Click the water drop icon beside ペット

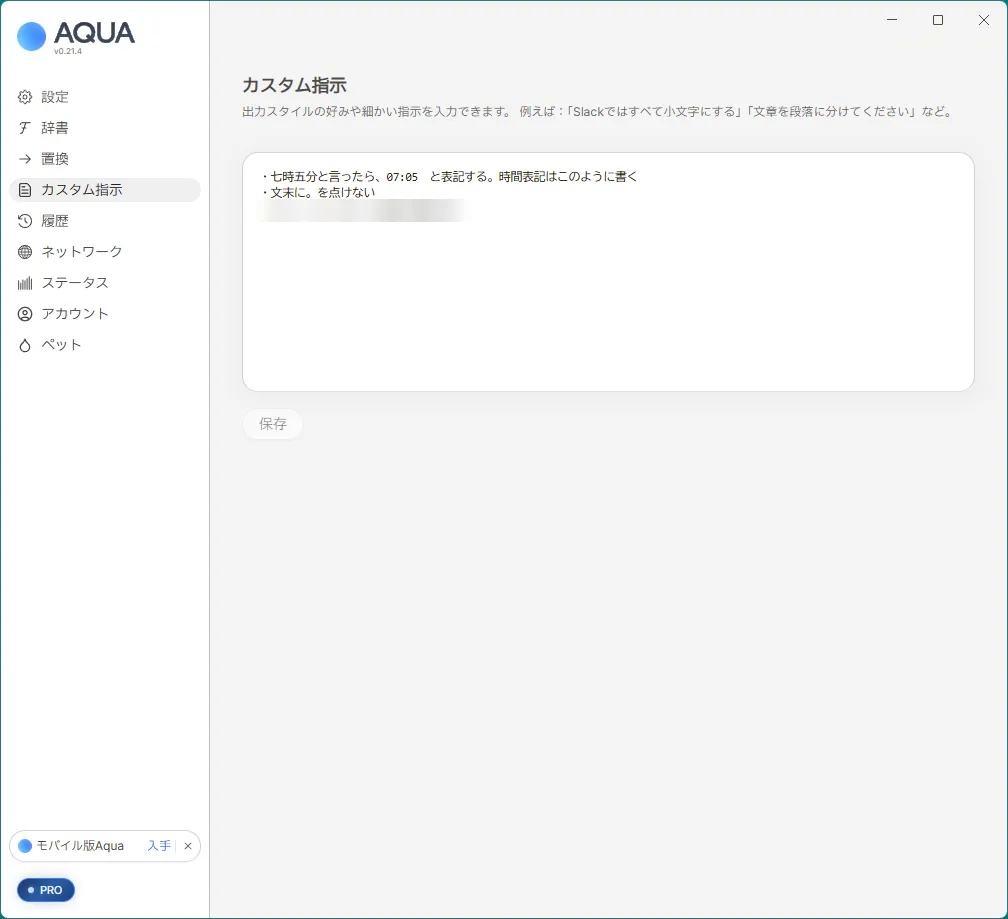click(25, 345)
